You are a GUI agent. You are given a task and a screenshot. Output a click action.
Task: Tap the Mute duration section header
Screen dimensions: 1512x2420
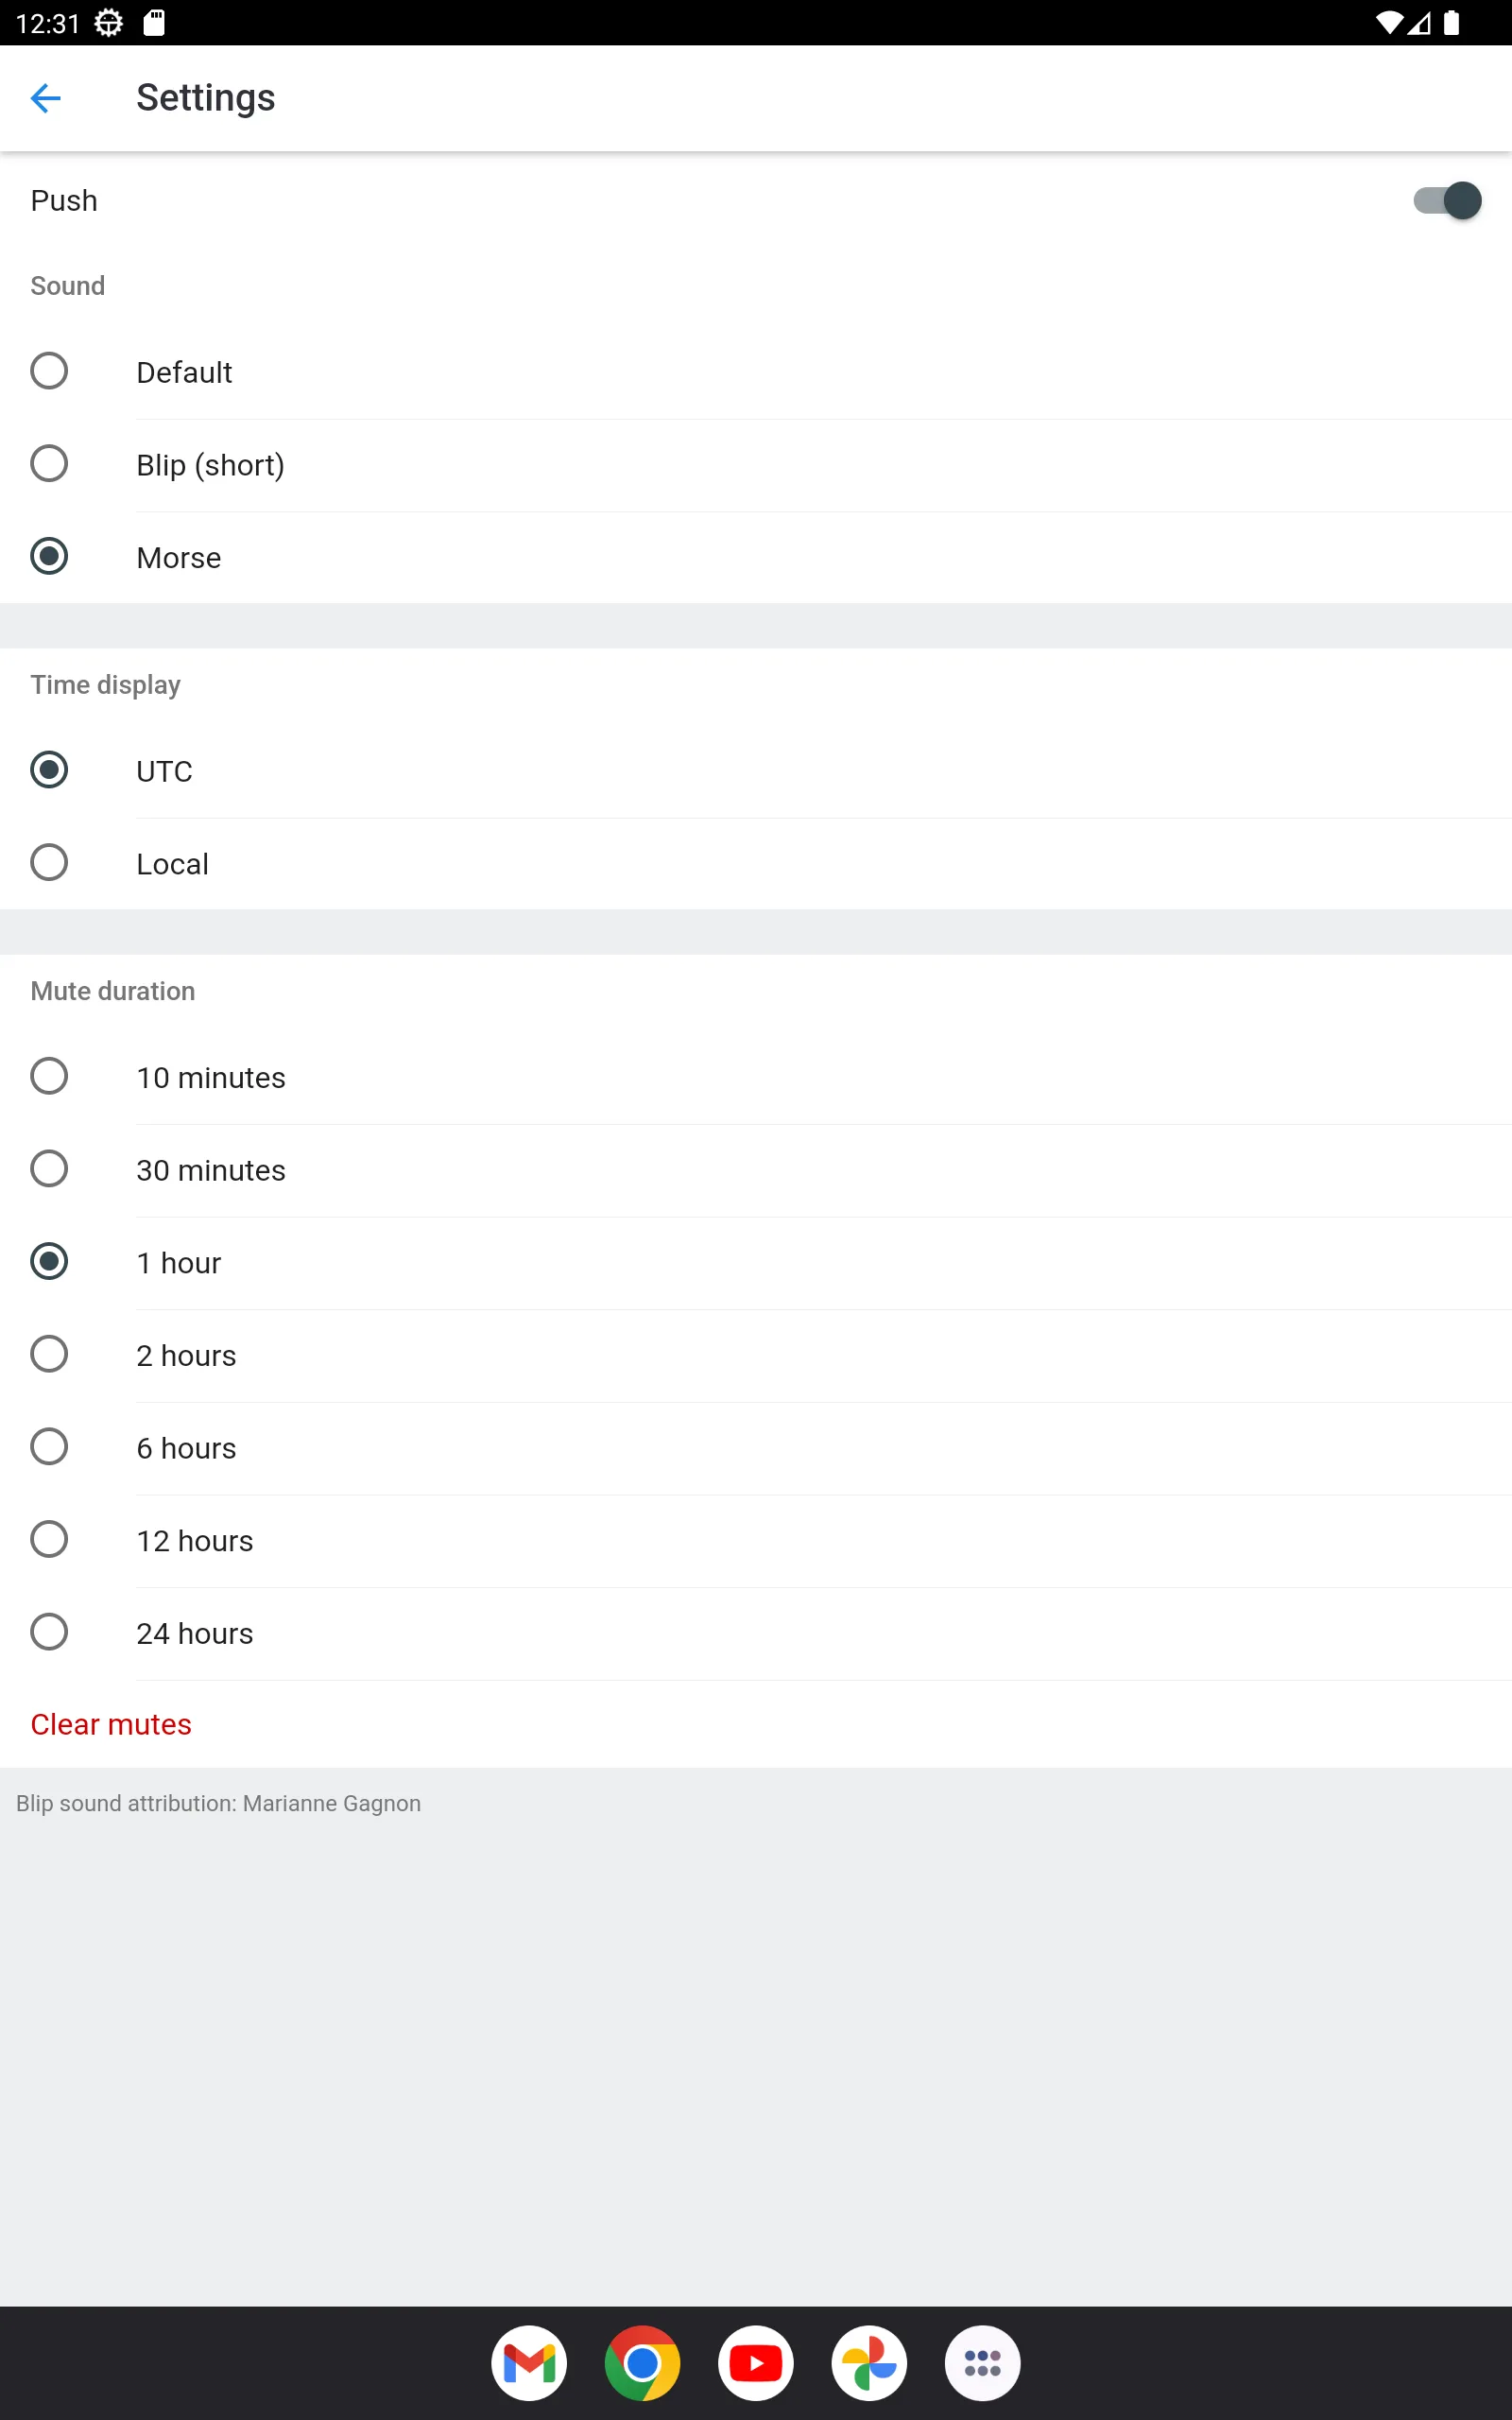click(x=113, y=991)
